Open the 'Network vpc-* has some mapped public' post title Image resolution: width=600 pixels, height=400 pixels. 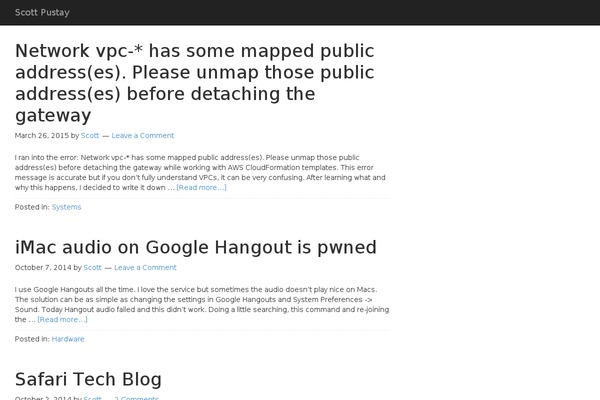point(194,83)
